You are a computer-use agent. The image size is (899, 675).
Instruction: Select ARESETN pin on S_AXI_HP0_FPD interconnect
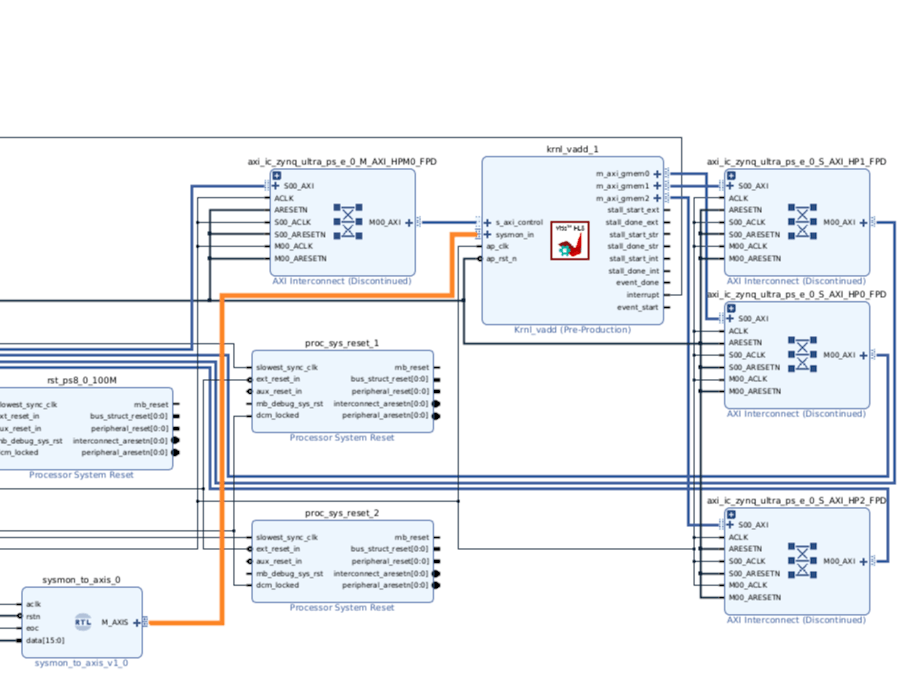745,343
